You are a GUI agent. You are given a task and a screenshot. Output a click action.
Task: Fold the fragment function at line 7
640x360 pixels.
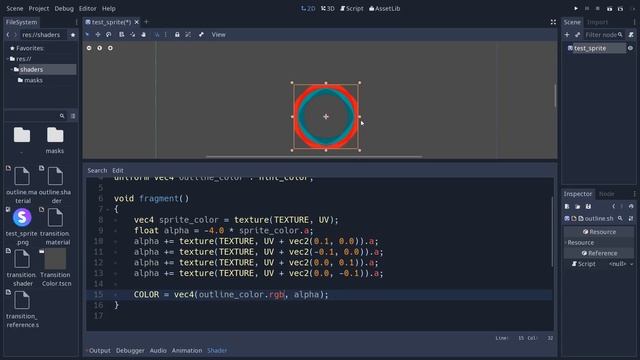pyautogui.click(x=108, y=209)
